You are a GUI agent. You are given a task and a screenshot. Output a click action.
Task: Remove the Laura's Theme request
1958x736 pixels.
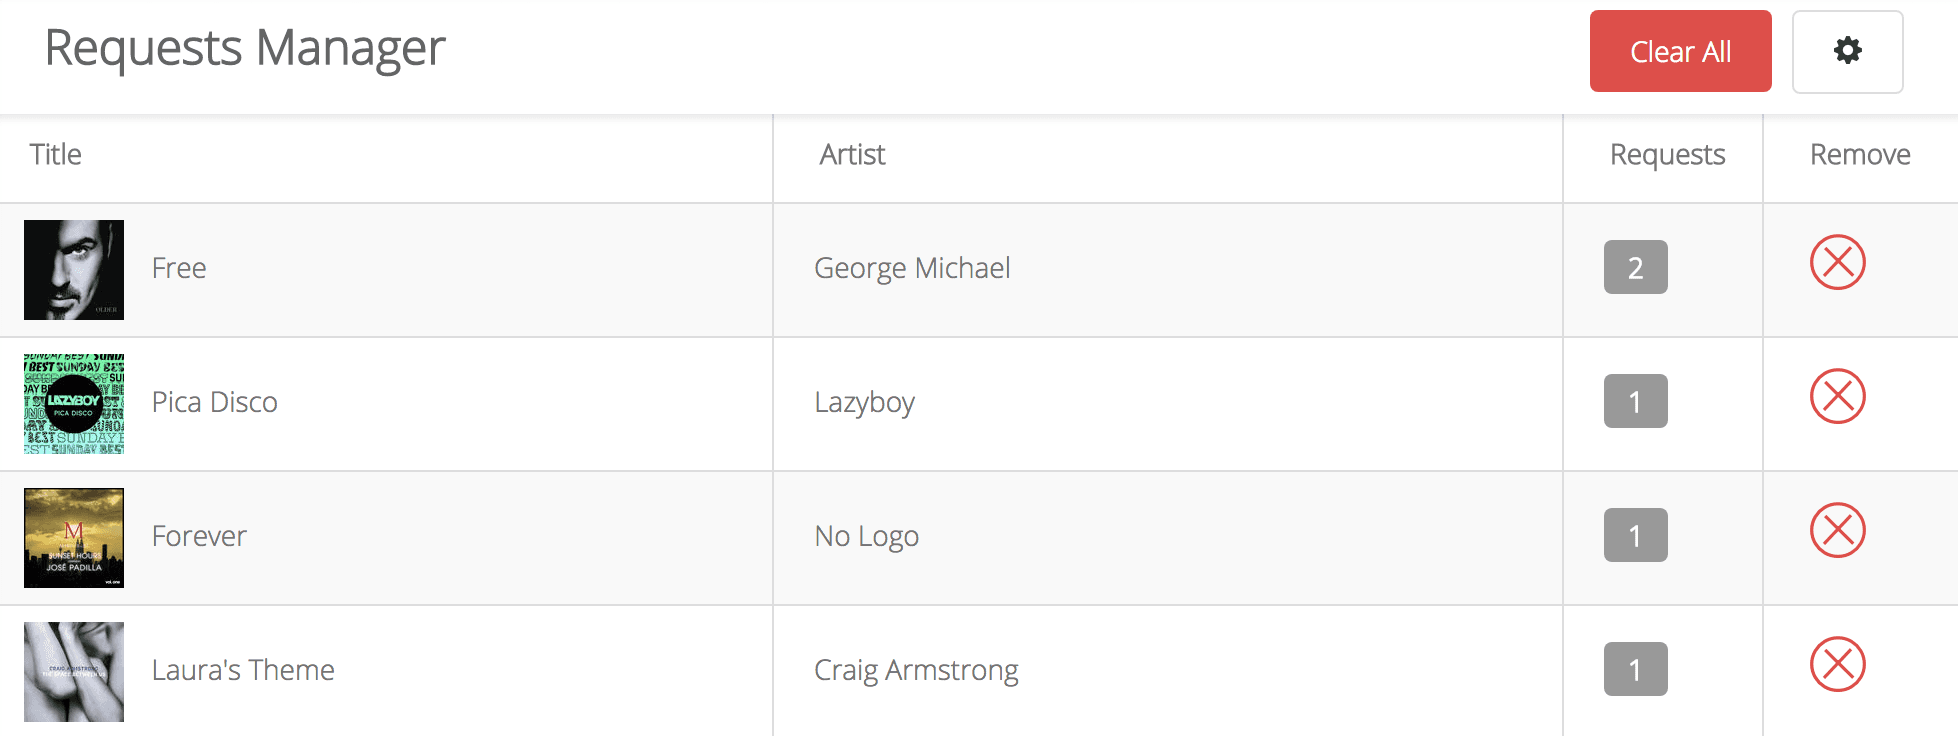1837,665
